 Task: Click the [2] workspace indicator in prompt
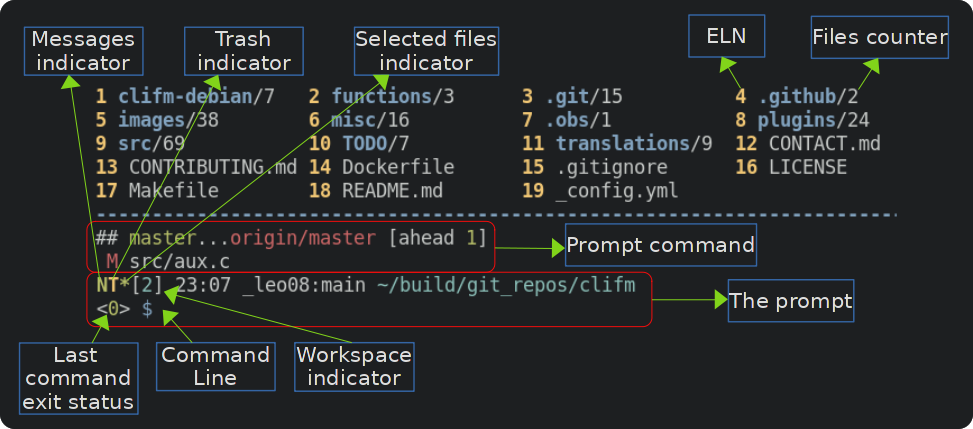coord(147,285)
